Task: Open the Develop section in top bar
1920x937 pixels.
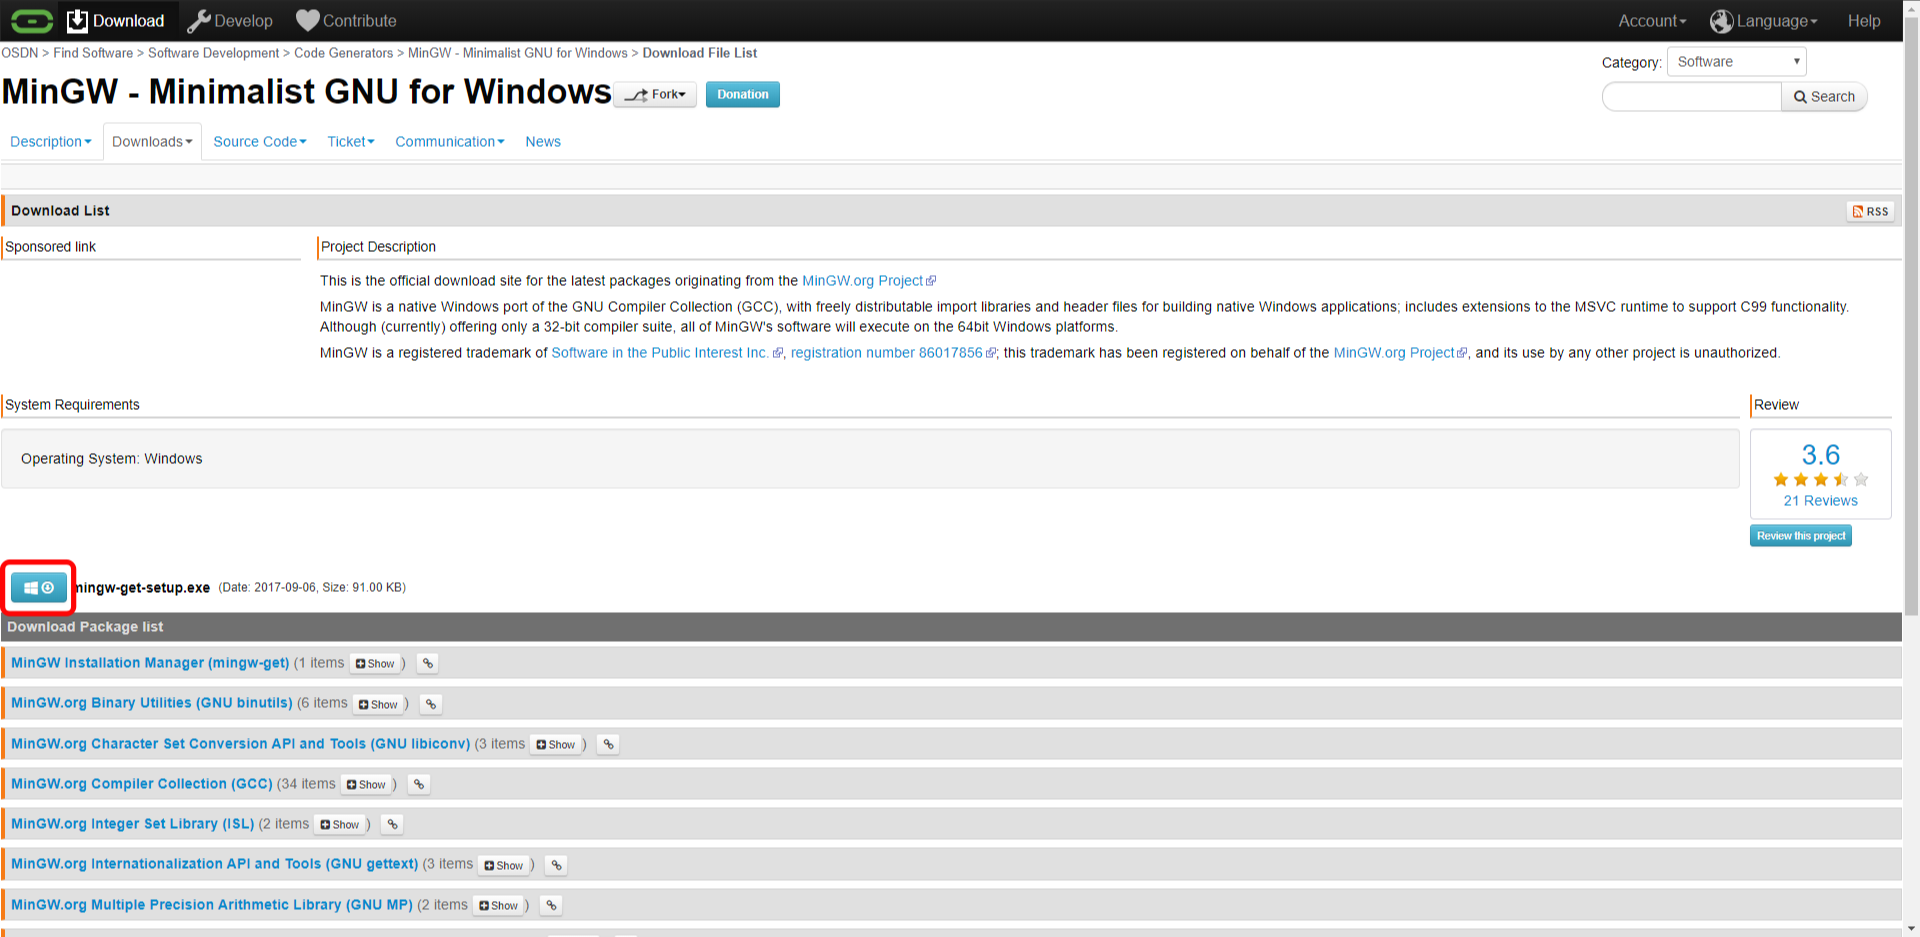Action: coord(230,20)
